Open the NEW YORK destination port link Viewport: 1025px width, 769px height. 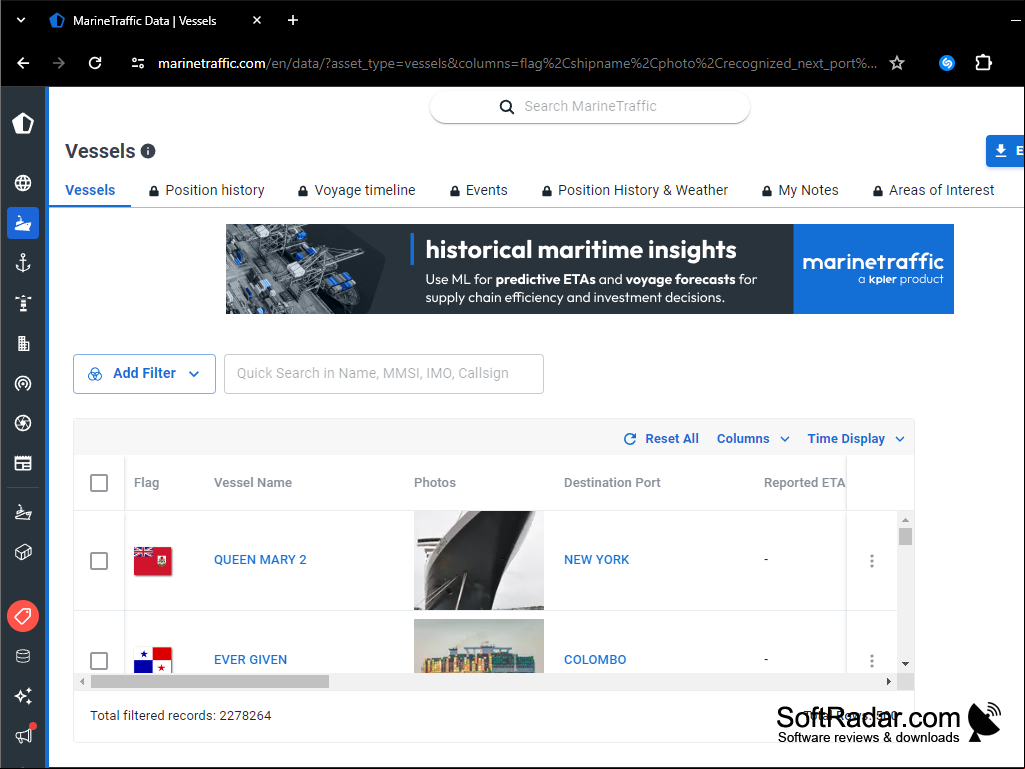coord(596,560)
